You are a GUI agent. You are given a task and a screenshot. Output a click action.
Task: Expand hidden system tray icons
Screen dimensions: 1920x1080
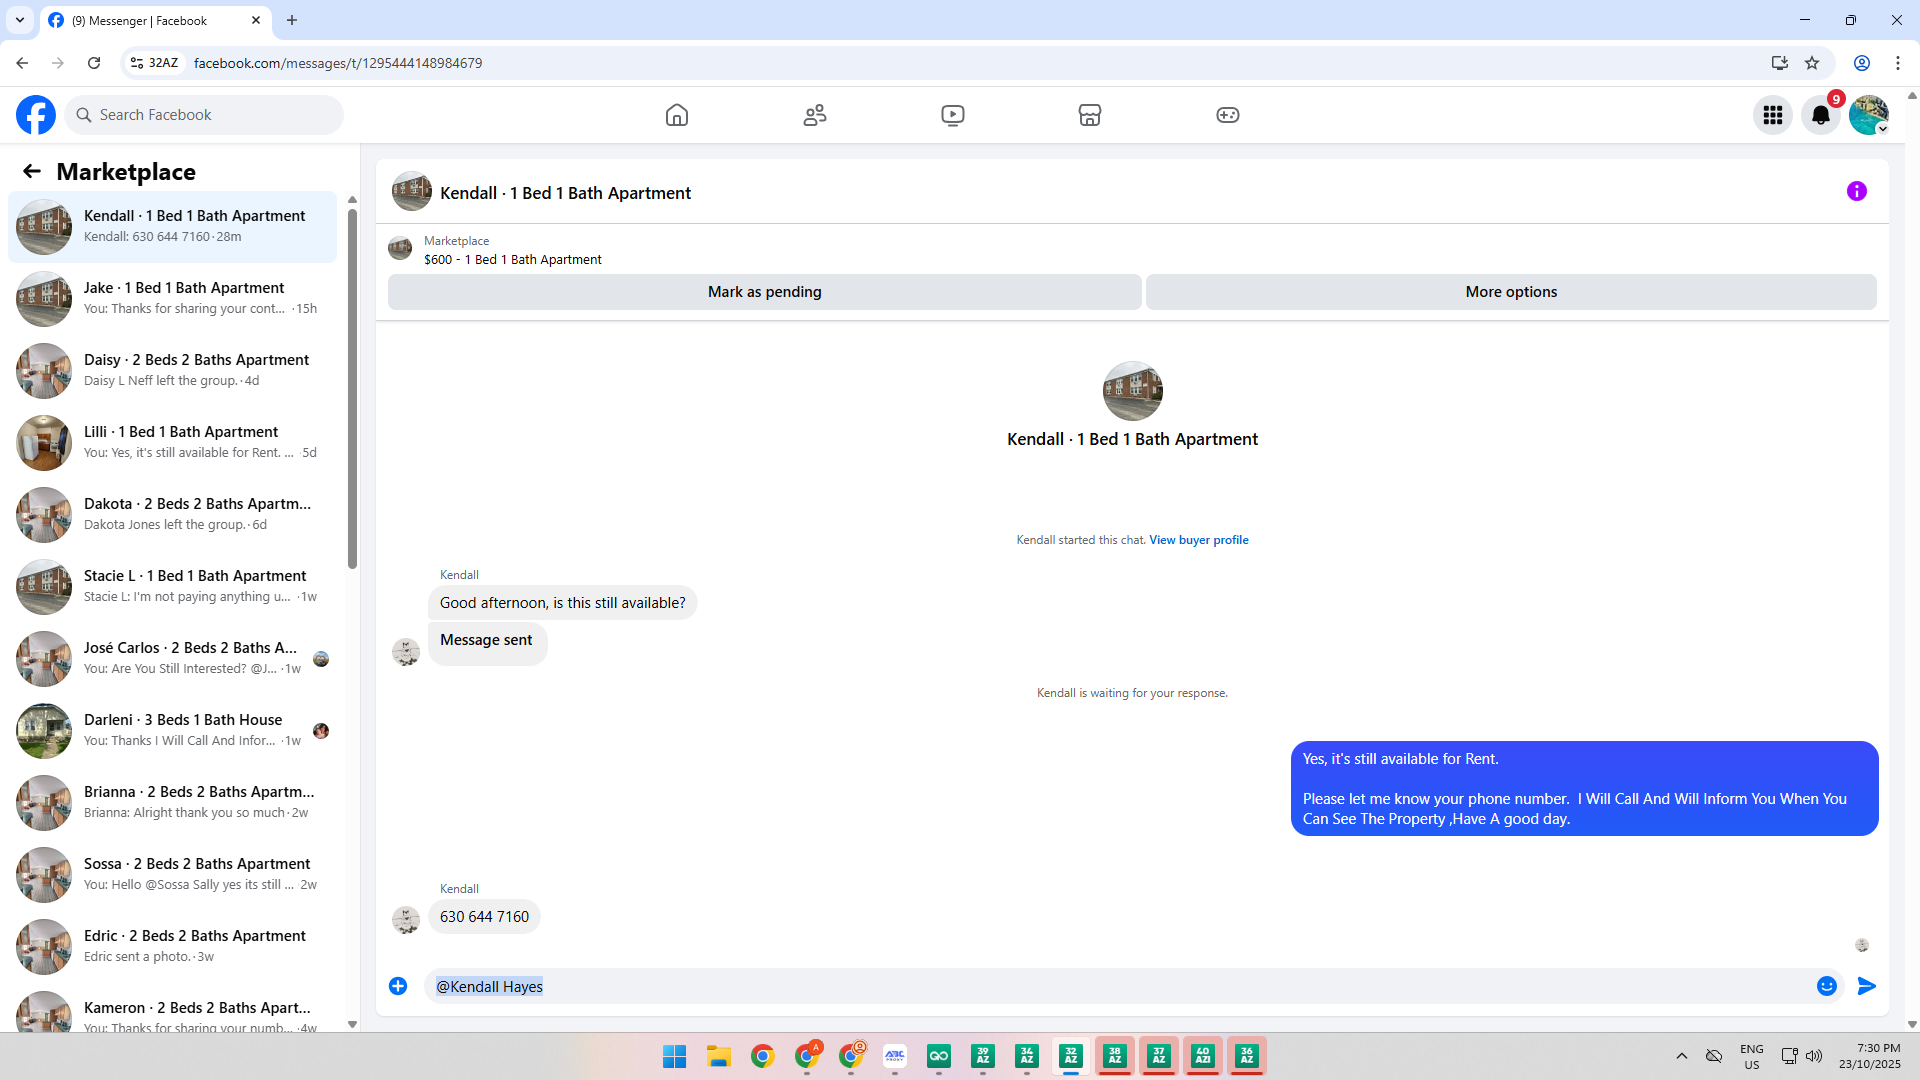1682,1056
